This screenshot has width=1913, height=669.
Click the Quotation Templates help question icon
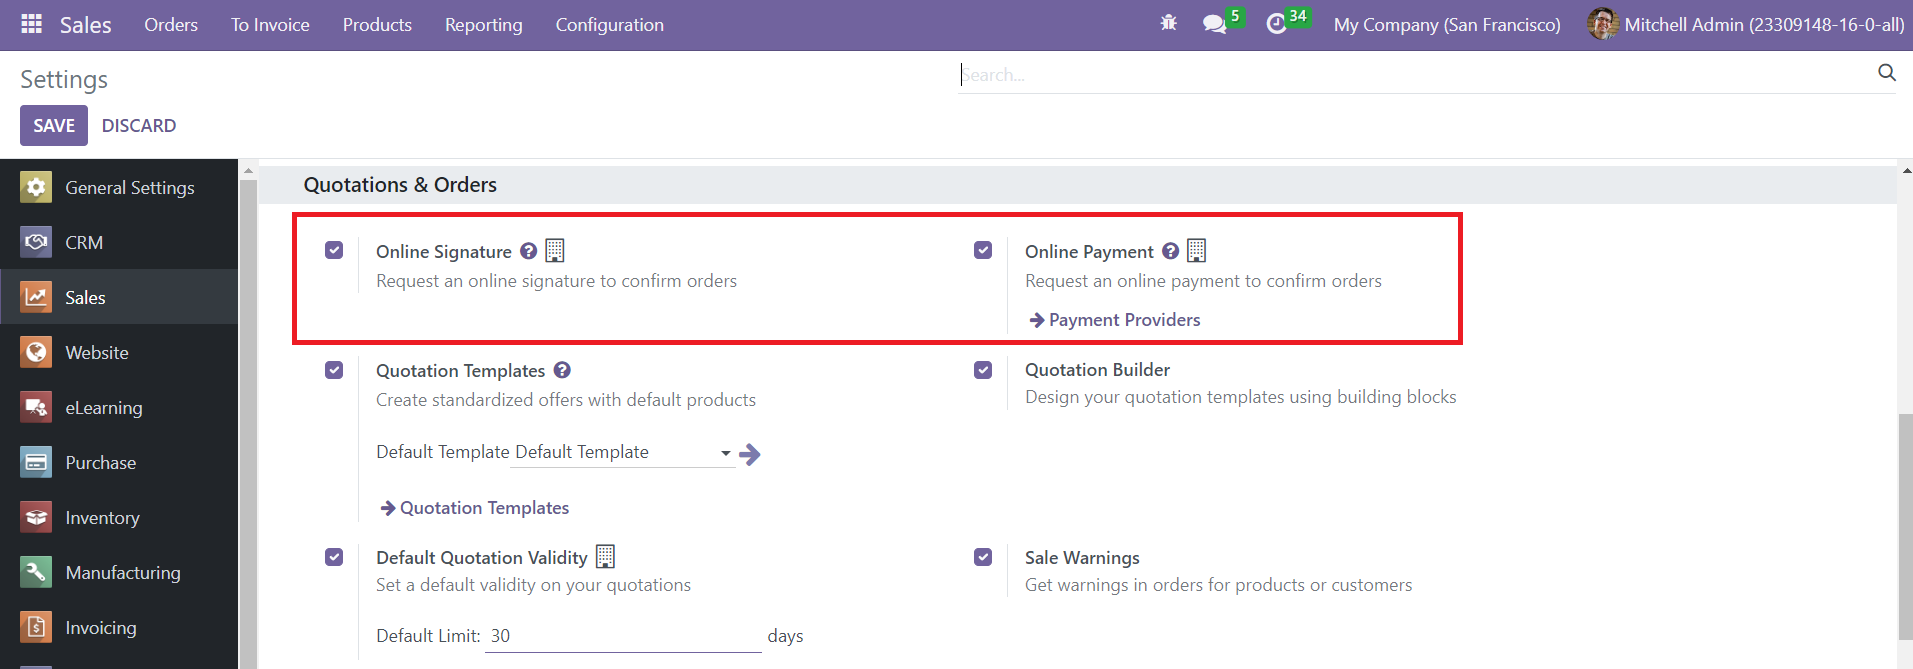562,370
